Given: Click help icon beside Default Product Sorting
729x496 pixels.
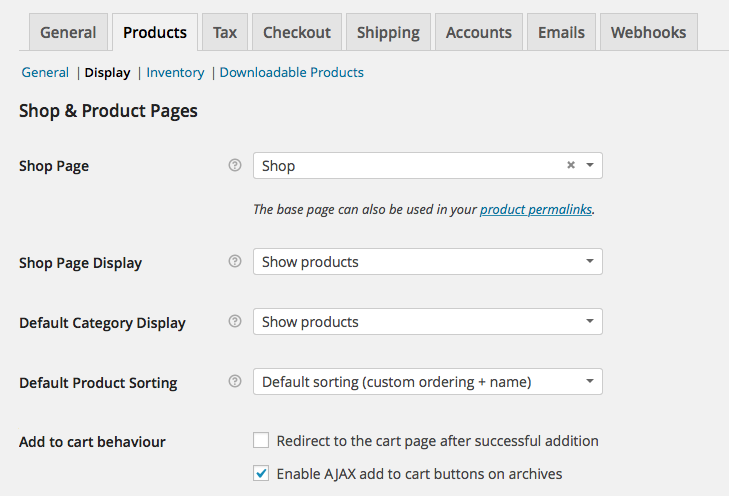Looking at the screenshot, I should click(x=235, y=382).
